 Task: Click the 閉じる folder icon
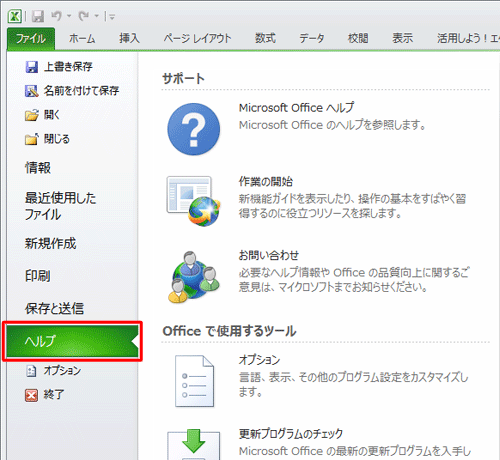[x=32, y=139]
